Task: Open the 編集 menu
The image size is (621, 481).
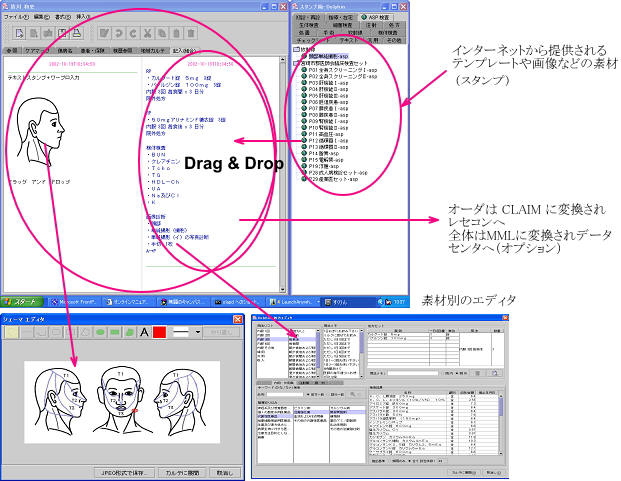Action: coord(38,17)
